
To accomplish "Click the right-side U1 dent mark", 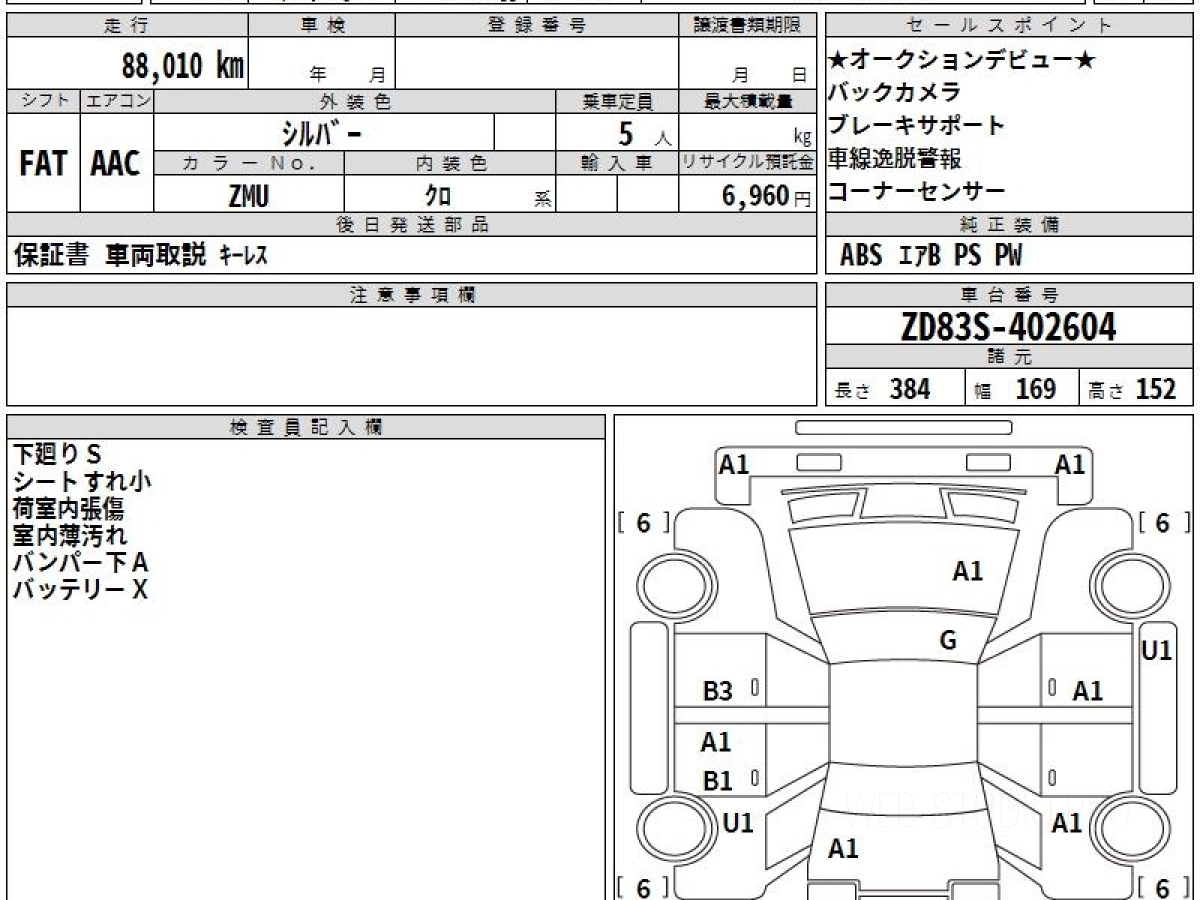I will click(x=1156, y=651).
